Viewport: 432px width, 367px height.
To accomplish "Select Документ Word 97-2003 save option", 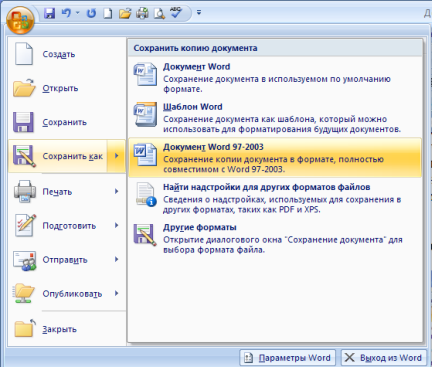I will coord(275,158).
